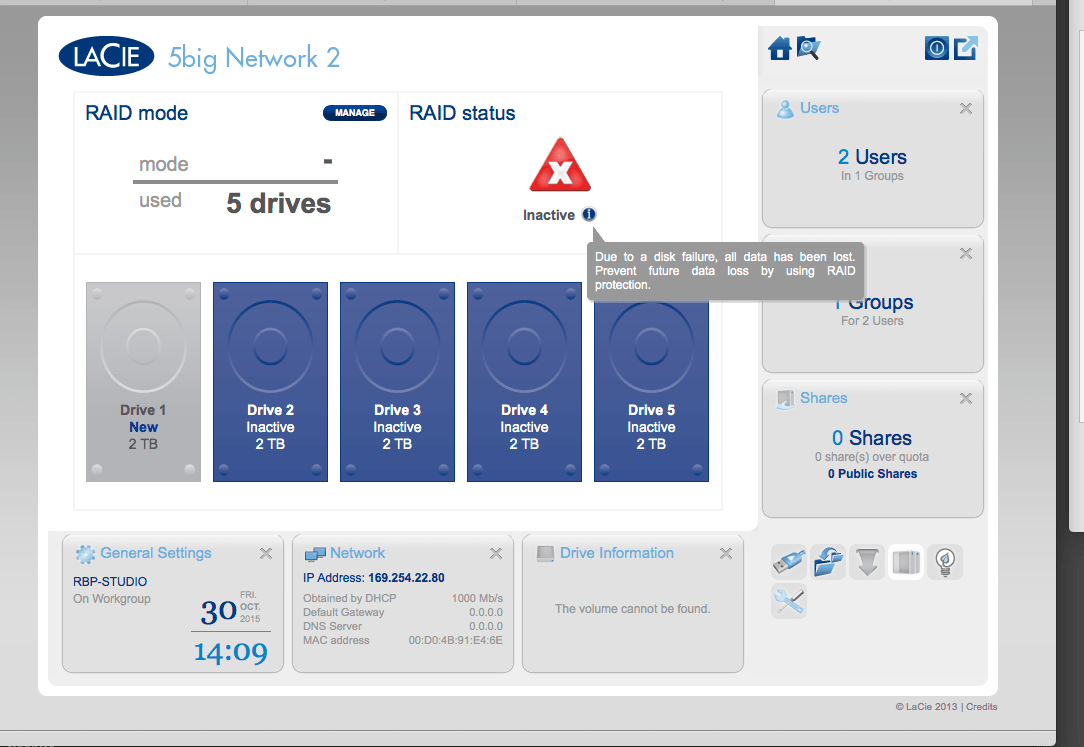This screenshot has height=747, width=1084.
Task: Click the LaCie logo
Action: coord(106,56)
